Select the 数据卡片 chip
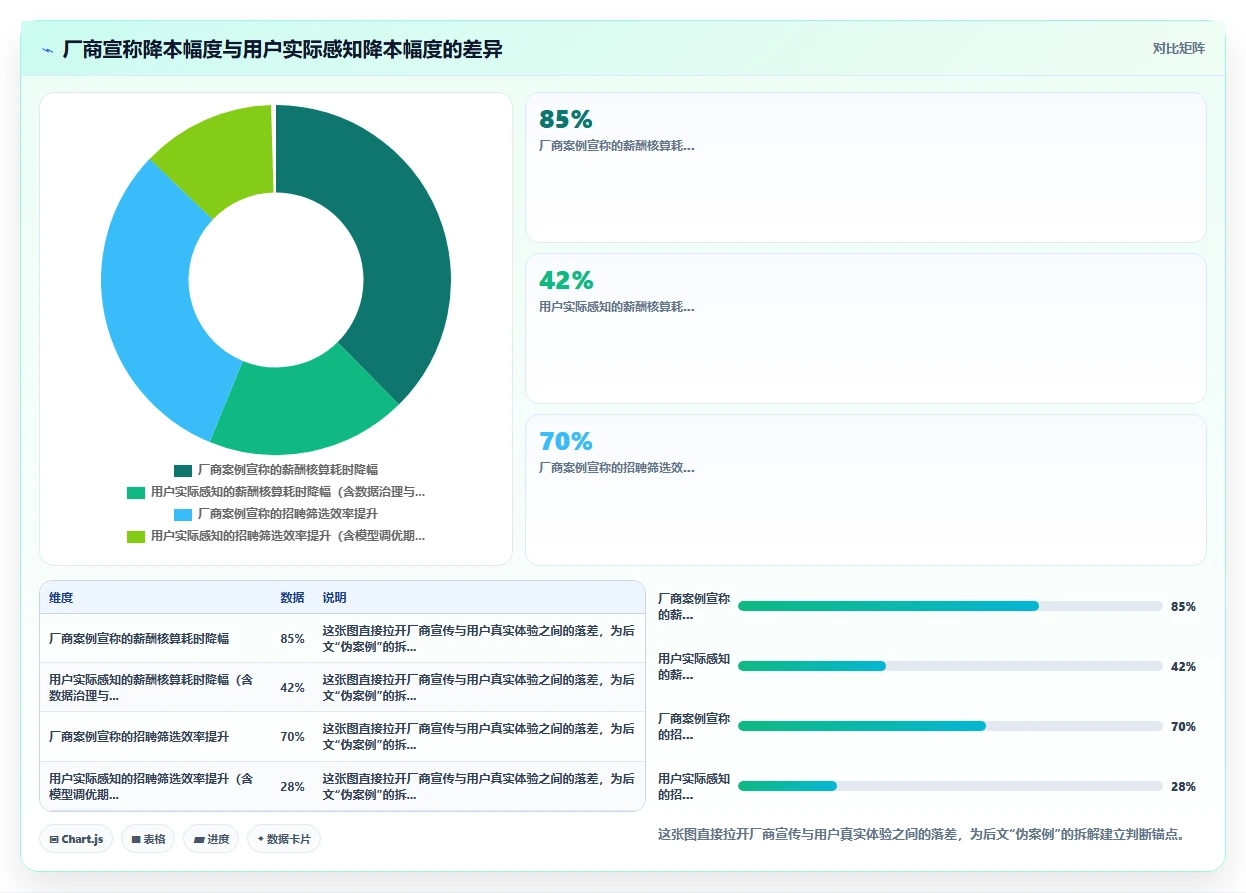 pos(284,839)
